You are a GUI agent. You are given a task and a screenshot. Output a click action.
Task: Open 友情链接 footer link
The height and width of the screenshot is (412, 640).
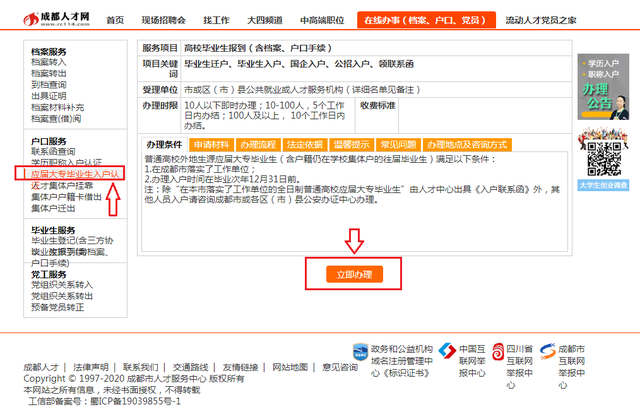240,367
